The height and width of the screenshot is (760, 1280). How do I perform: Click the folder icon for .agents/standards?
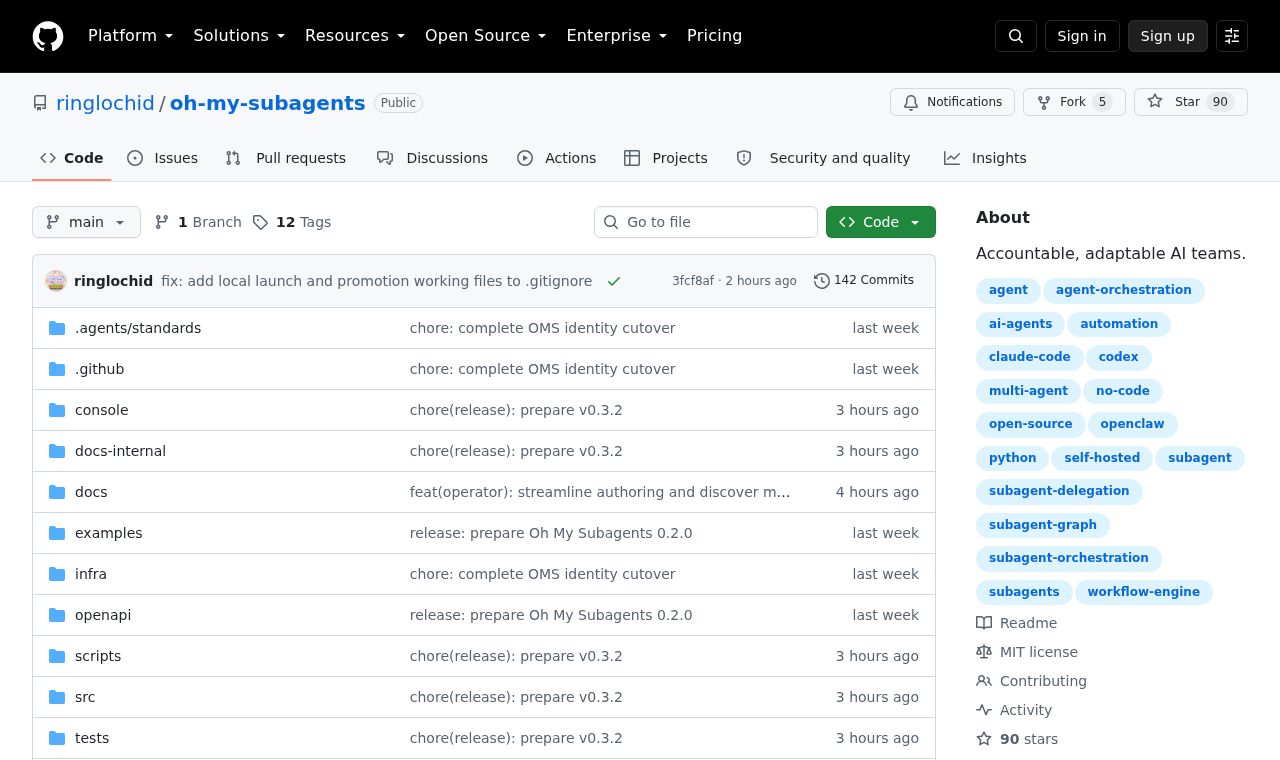coord(57,328)
